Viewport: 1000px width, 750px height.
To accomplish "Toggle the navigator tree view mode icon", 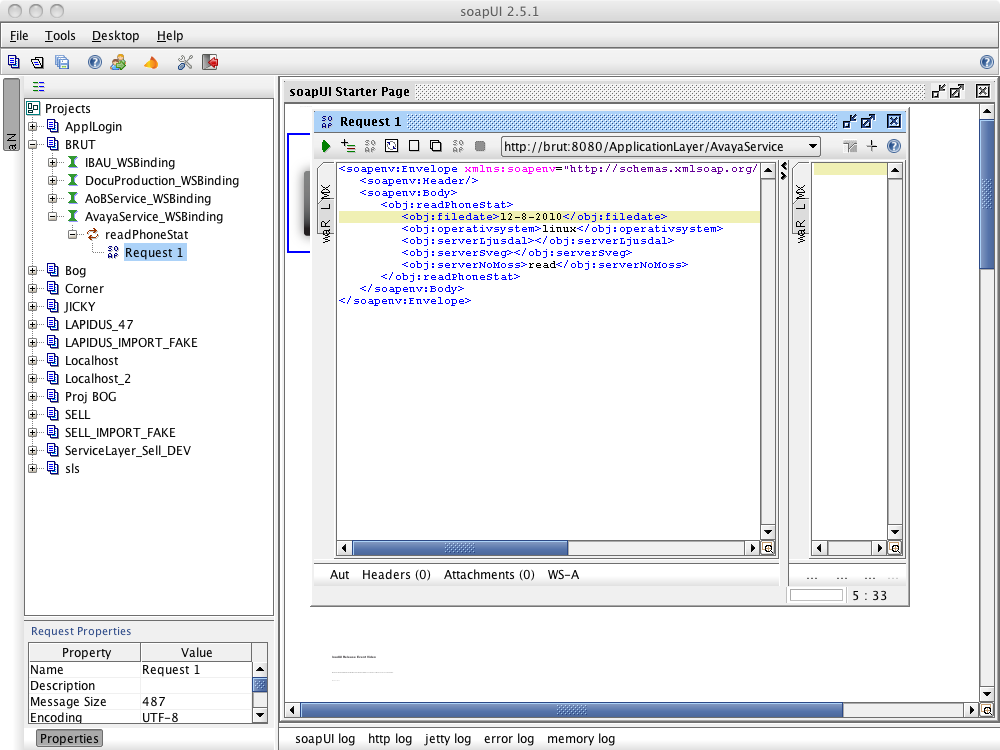I will coord(38,87).
